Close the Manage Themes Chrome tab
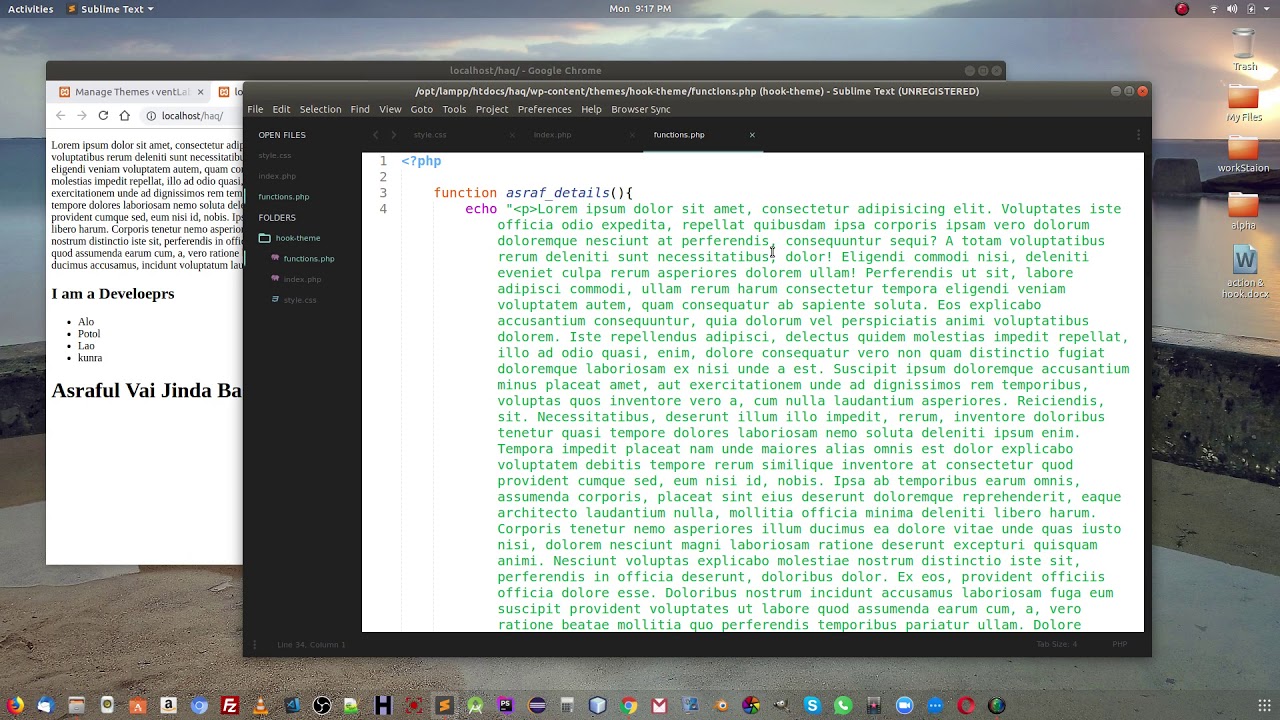The image size is (1280, 720). click(200, 92)
